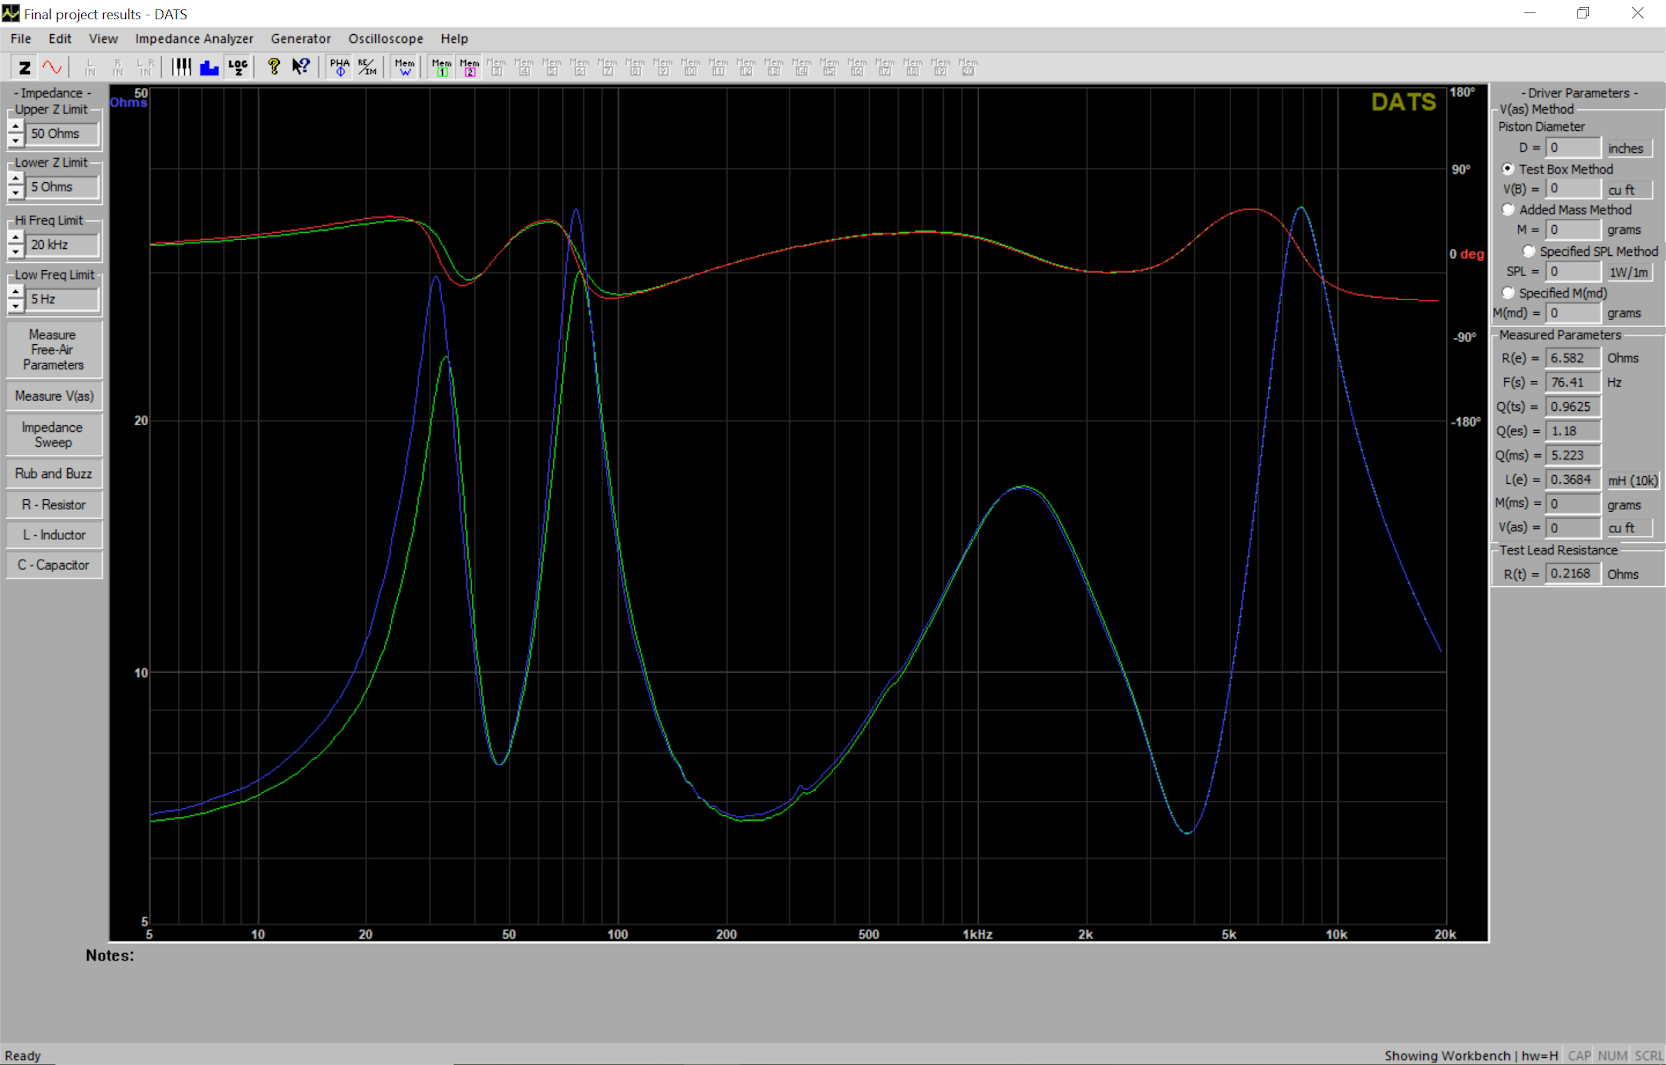Toggle the LOG Z scale icon
This screenshot has height=1065, width=1666.
click(238, 67)
